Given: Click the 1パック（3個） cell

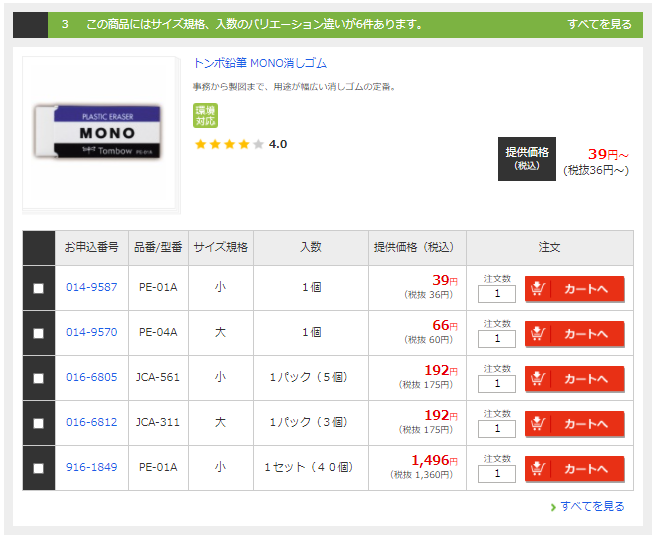Looking at the screenshot, I should (311, 422).
